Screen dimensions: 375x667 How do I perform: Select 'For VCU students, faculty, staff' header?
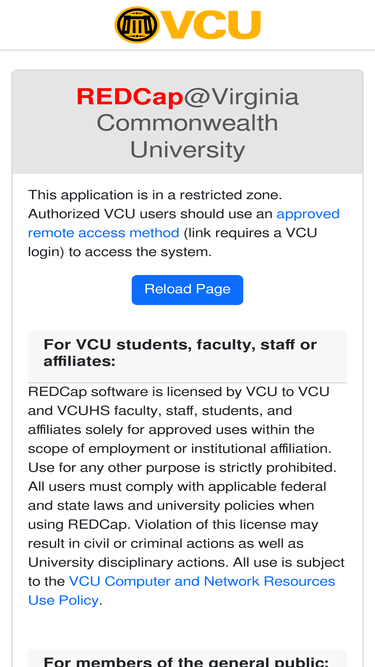pyautogui.click(x=180, y=353)
